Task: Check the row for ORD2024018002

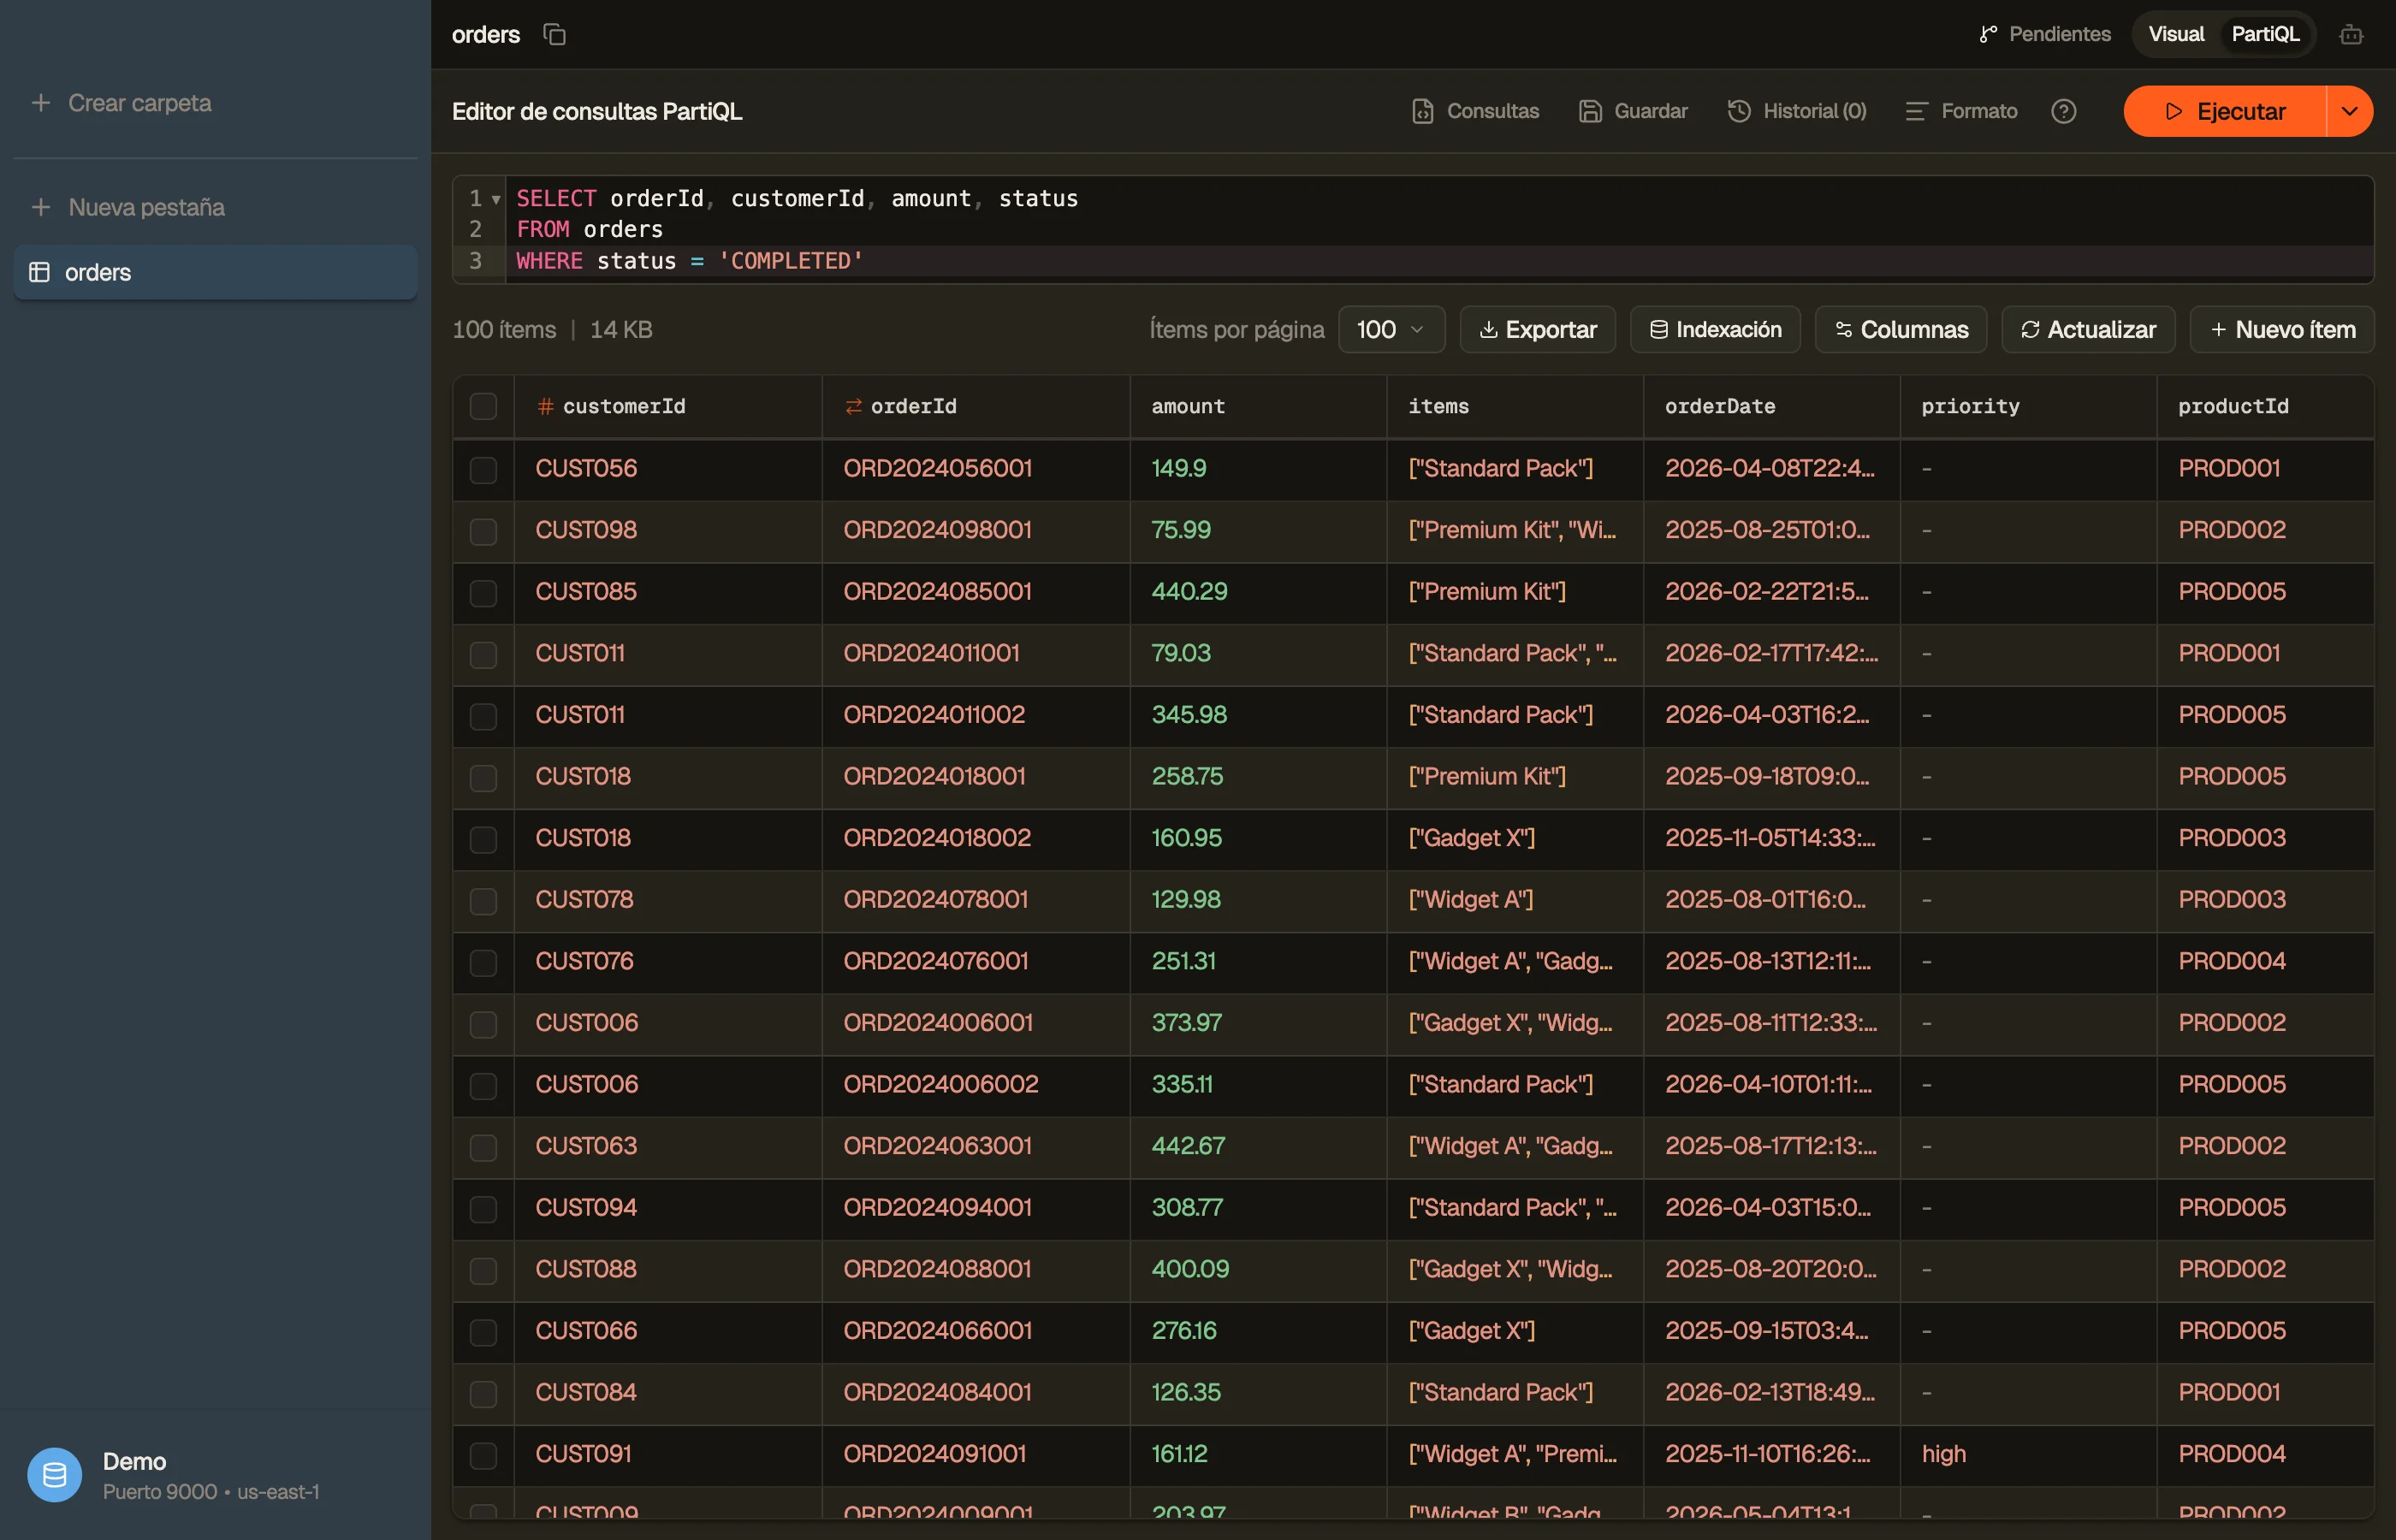Action: [483, 839]
